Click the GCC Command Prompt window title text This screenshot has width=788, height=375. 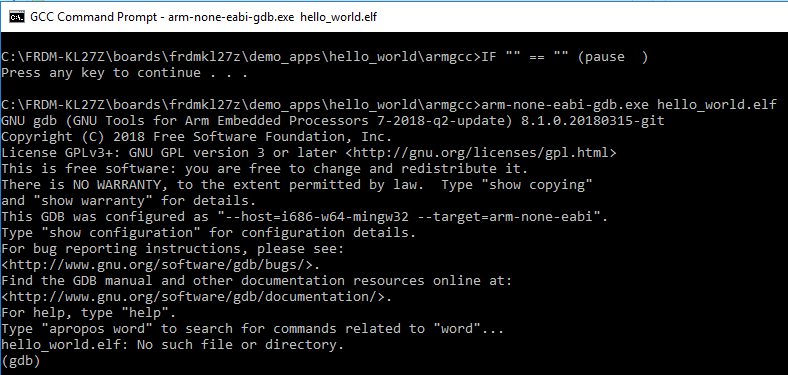pos(204,17)
